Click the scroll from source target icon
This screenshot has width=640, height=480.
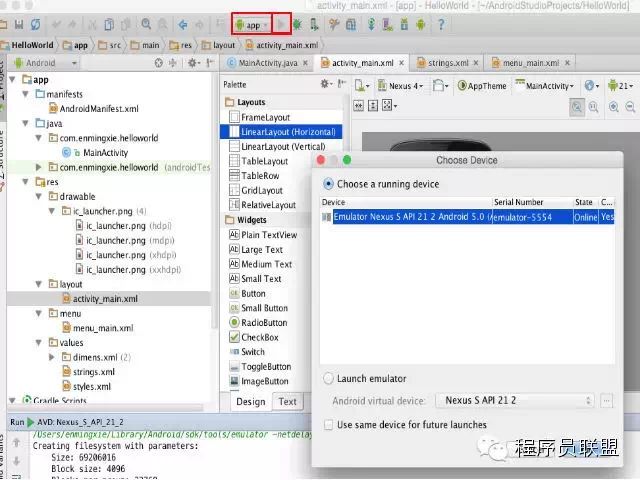(x=158, y=63)
